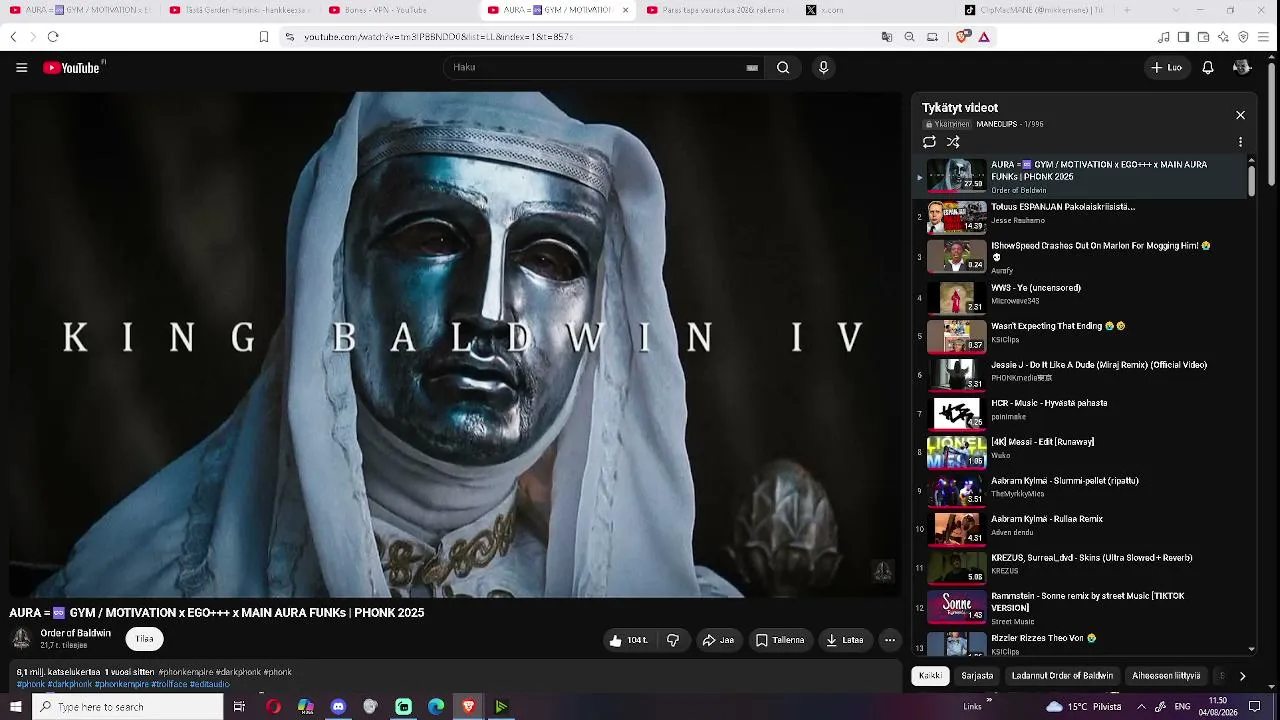Select the Aiheeseen liittyviä chip

point(1166,676)
